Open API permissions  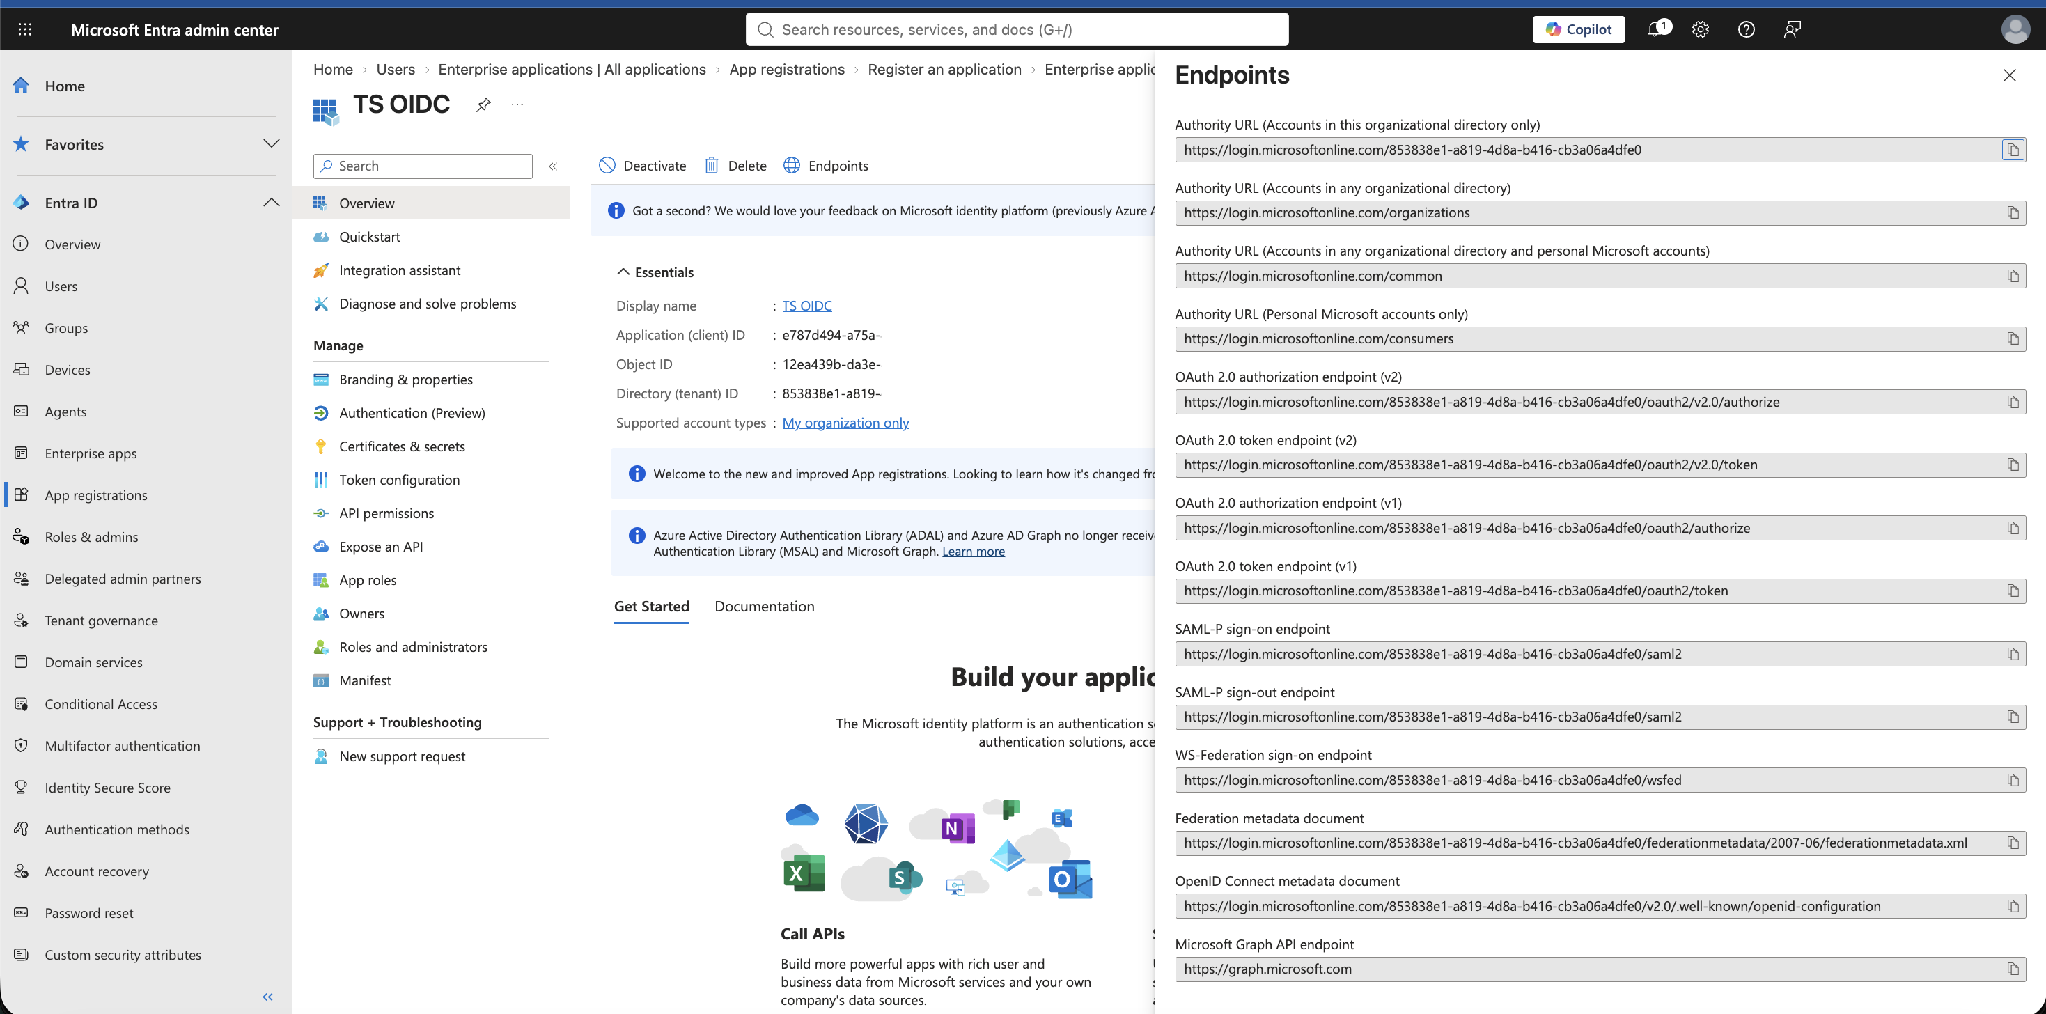point(387,513)
